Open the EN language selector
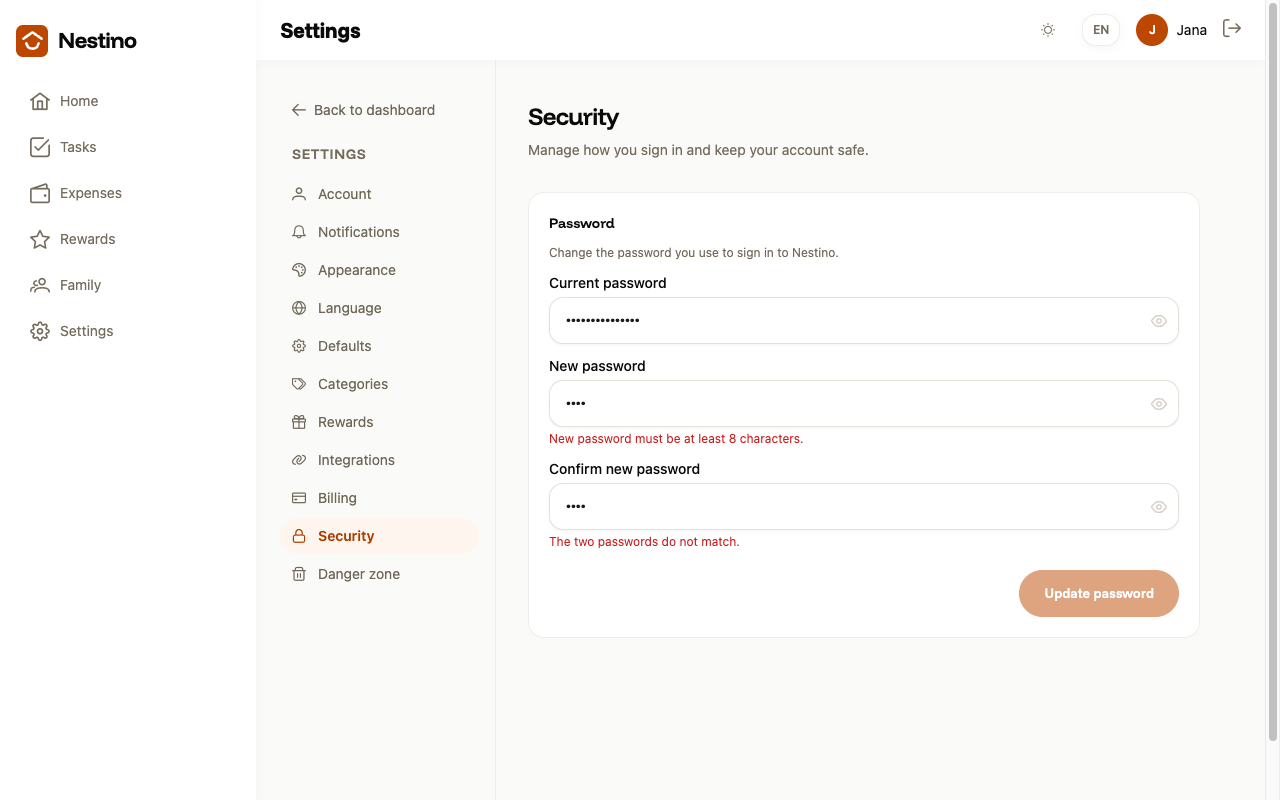The image size is (1280, 800). [x=1101, y=30]
